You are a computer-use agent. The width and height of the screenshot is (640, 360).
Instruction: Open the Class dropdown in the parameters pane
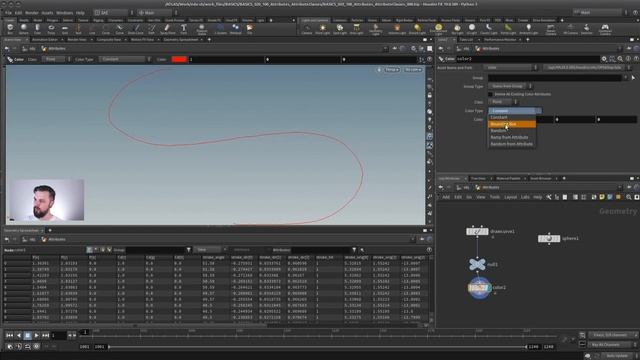pyautogui.click(x=503, y=102)
